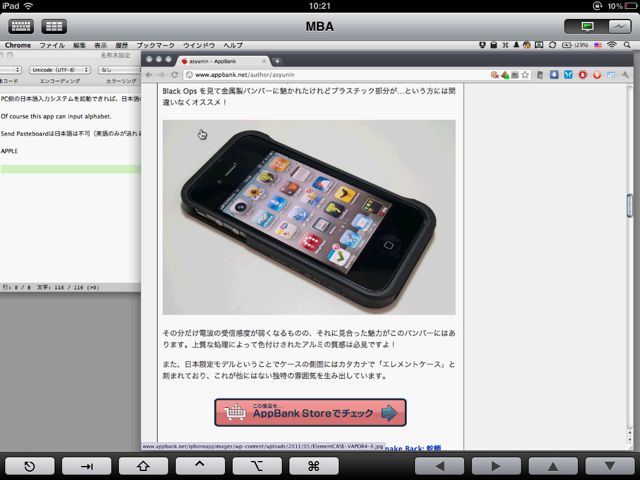Open the Unicode (UTF-8) encoding dropdown
640x480 pixels.
point(59,70)
